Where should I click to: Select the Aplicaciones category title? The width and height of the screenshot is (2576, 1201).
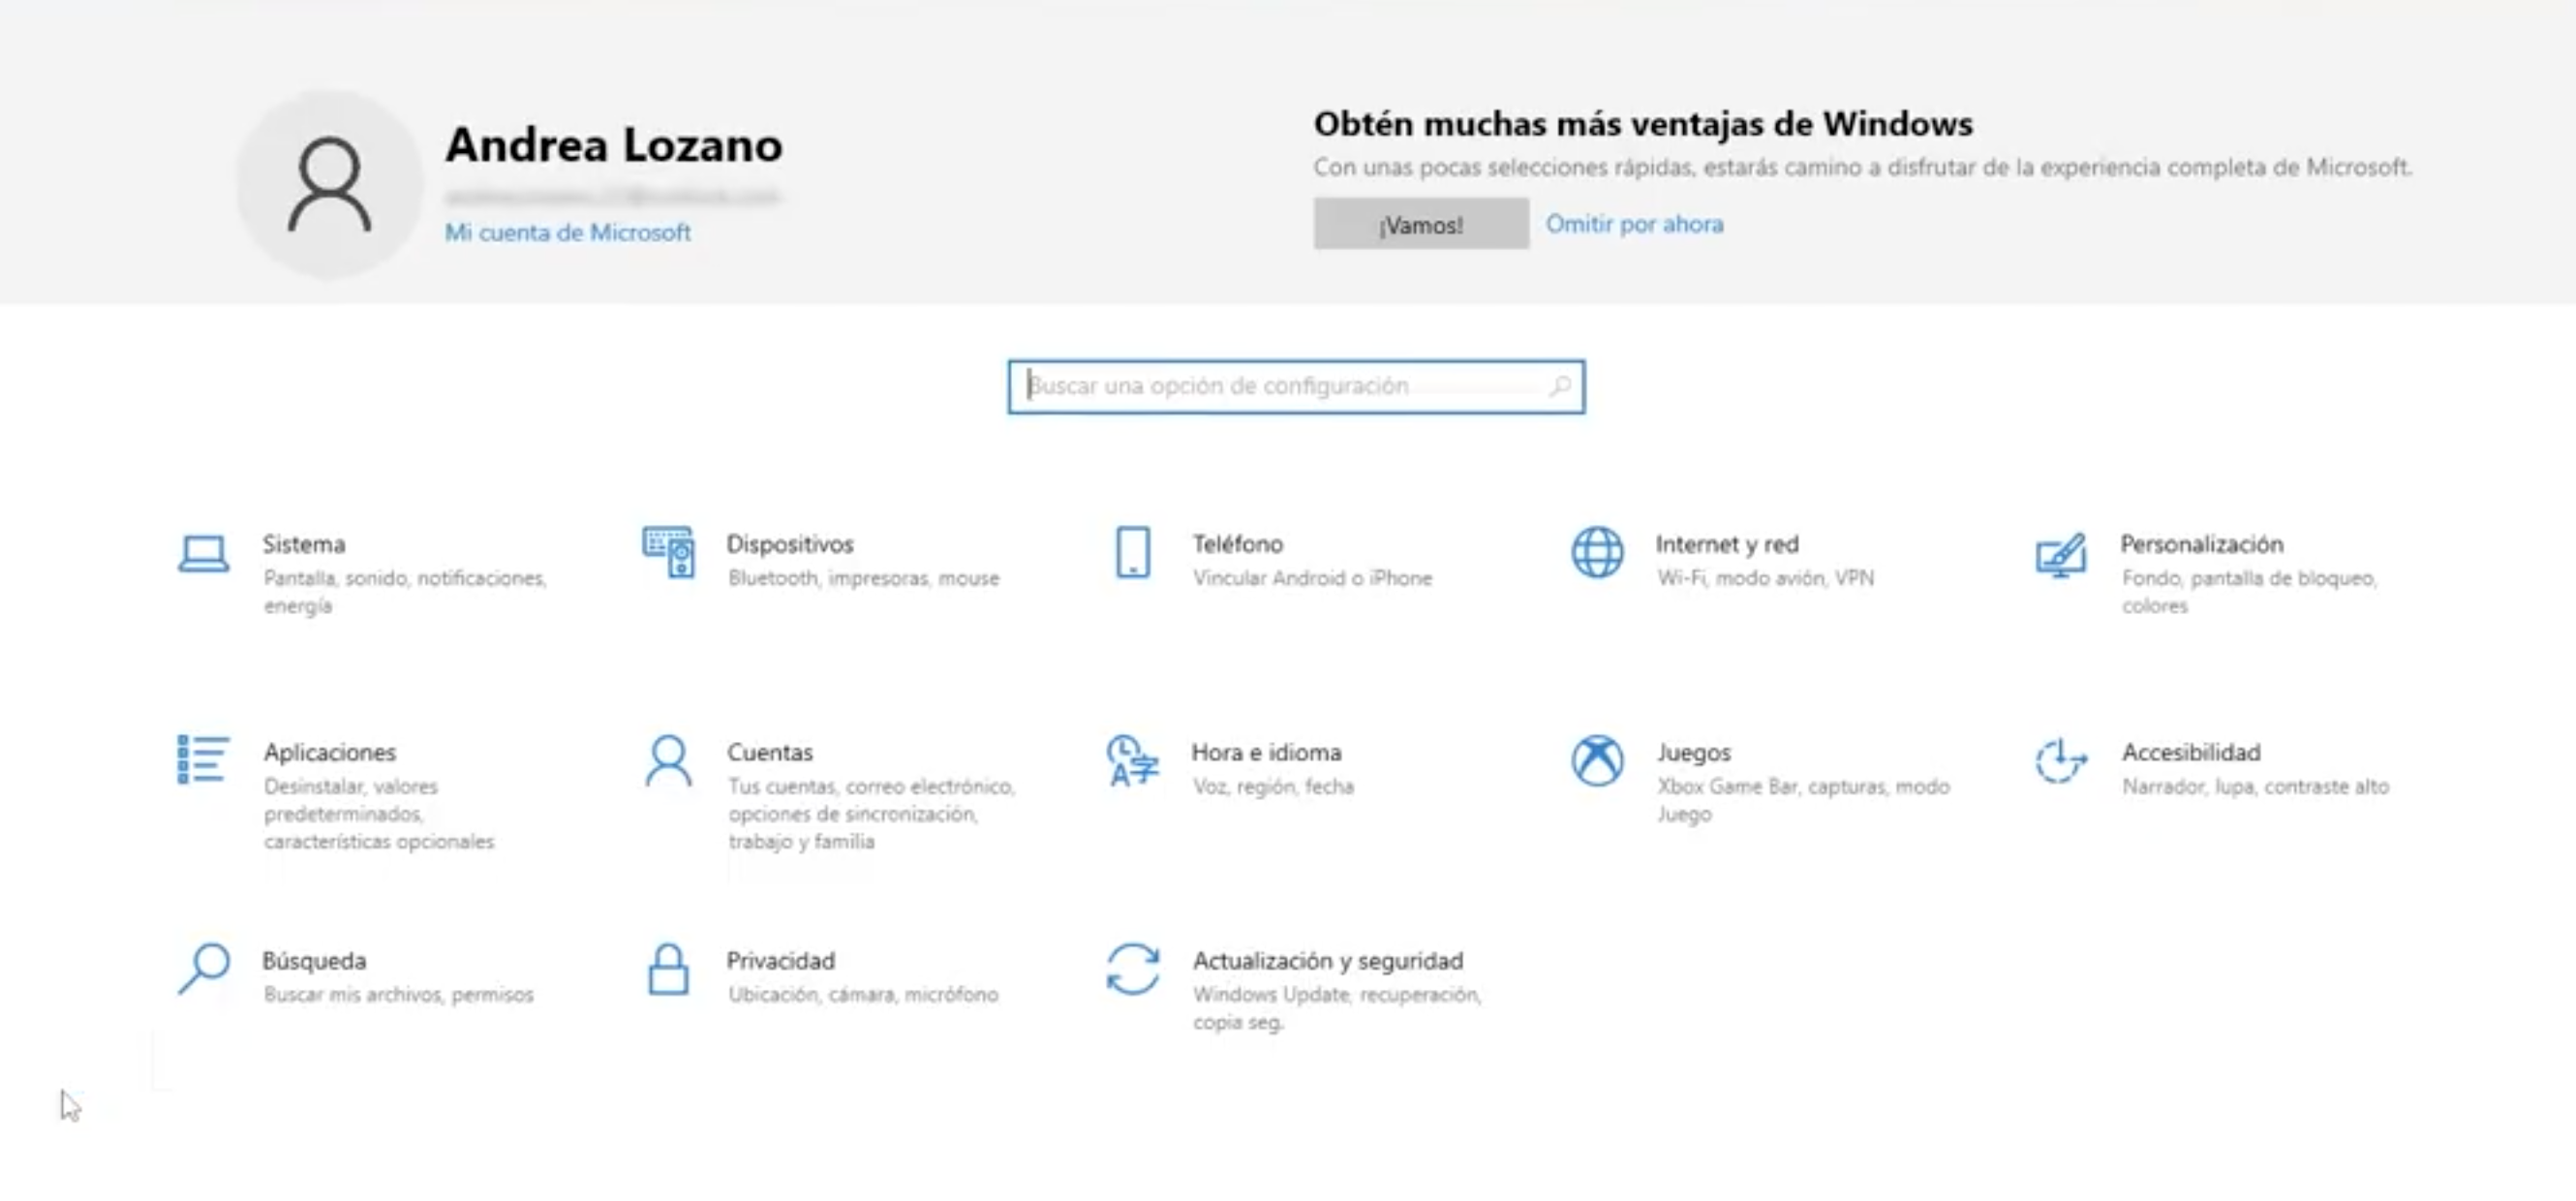(x=330, y=752)
